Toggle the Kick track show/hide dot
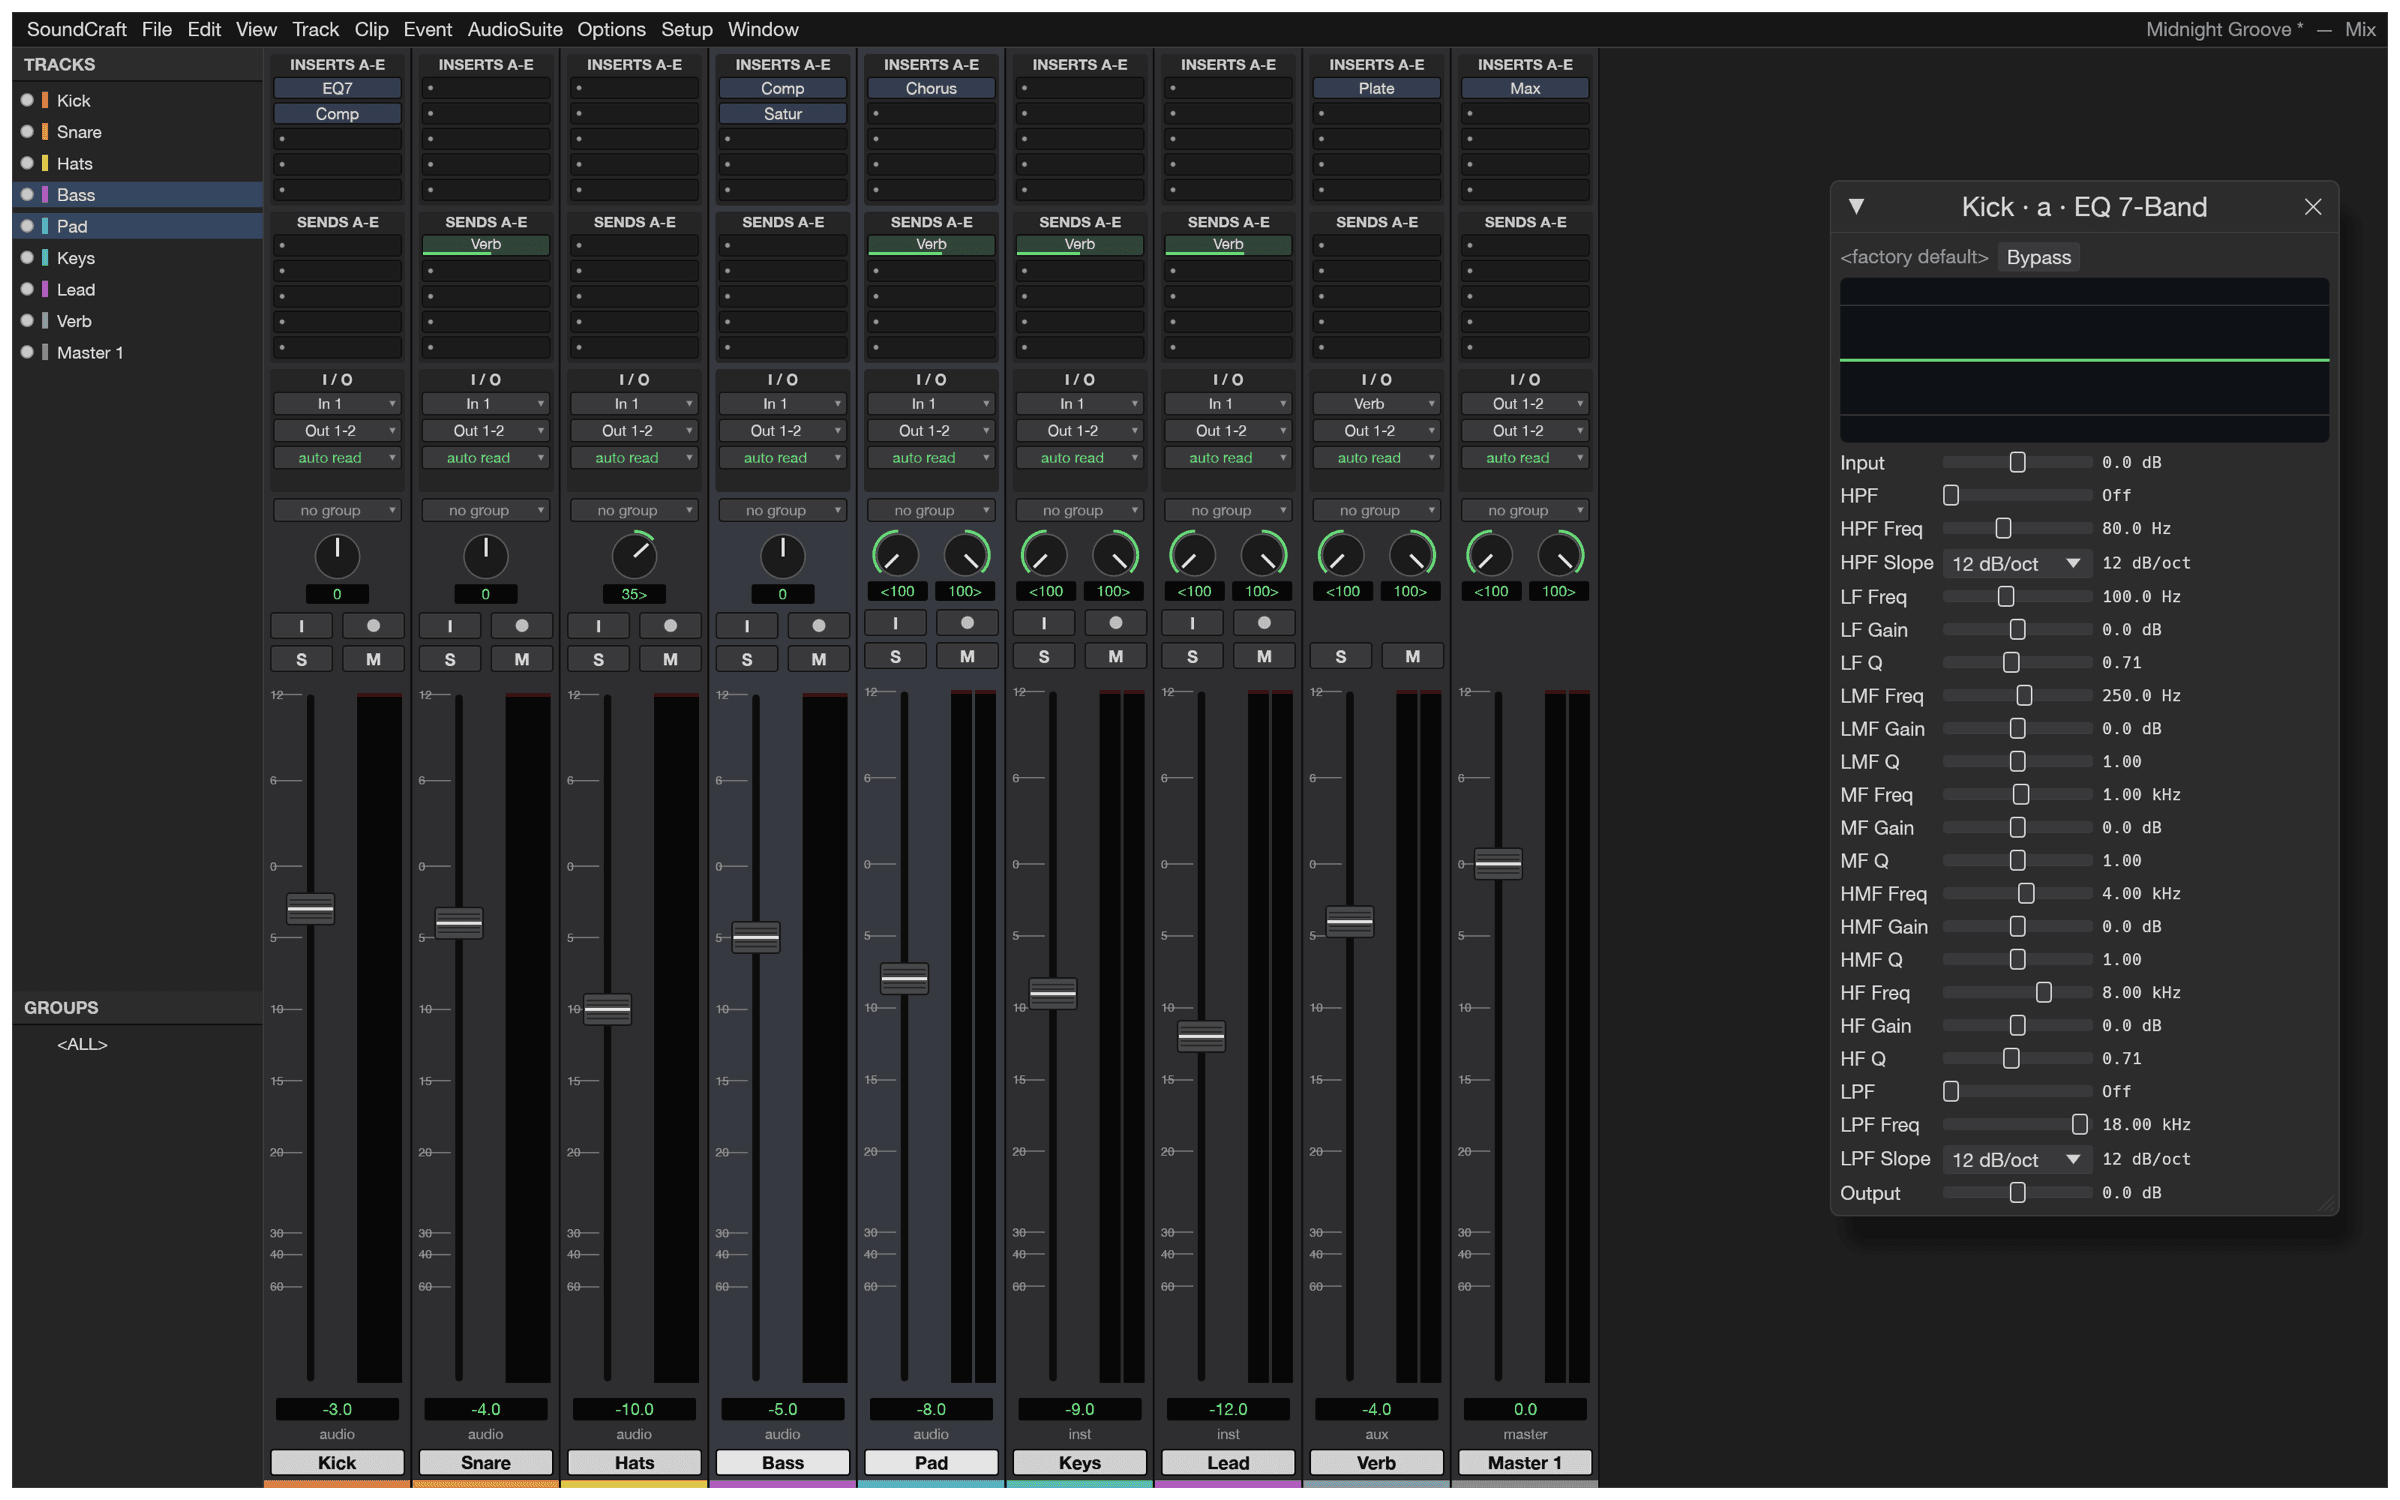The image size is (2400, 1500). point(27,100)
